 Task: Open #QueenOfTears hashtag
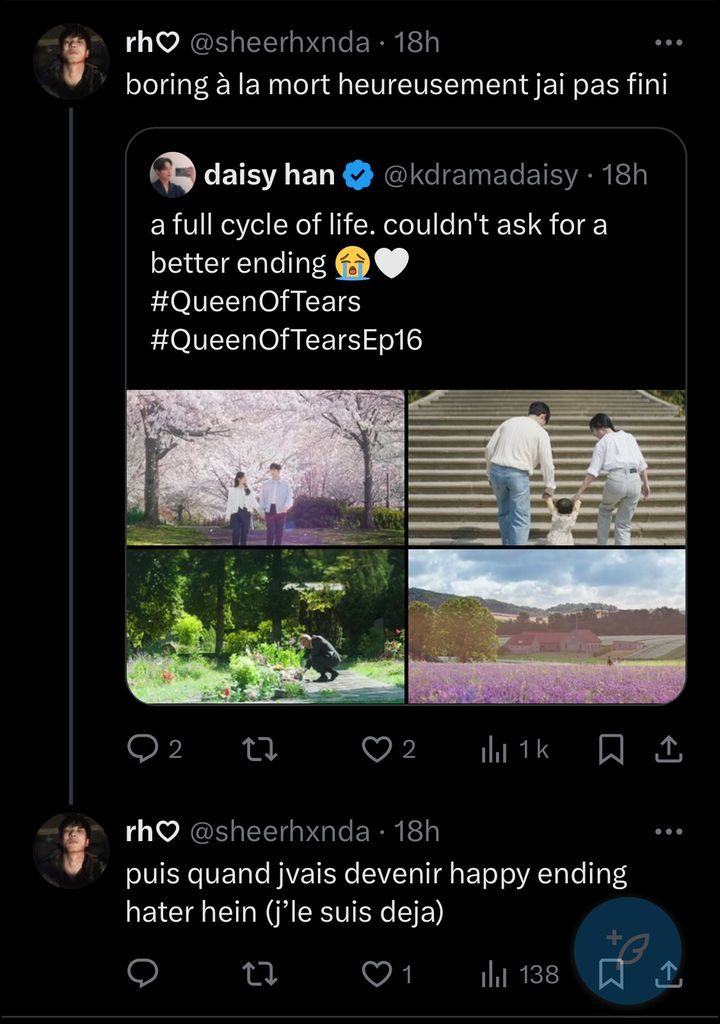pos(255,301)
